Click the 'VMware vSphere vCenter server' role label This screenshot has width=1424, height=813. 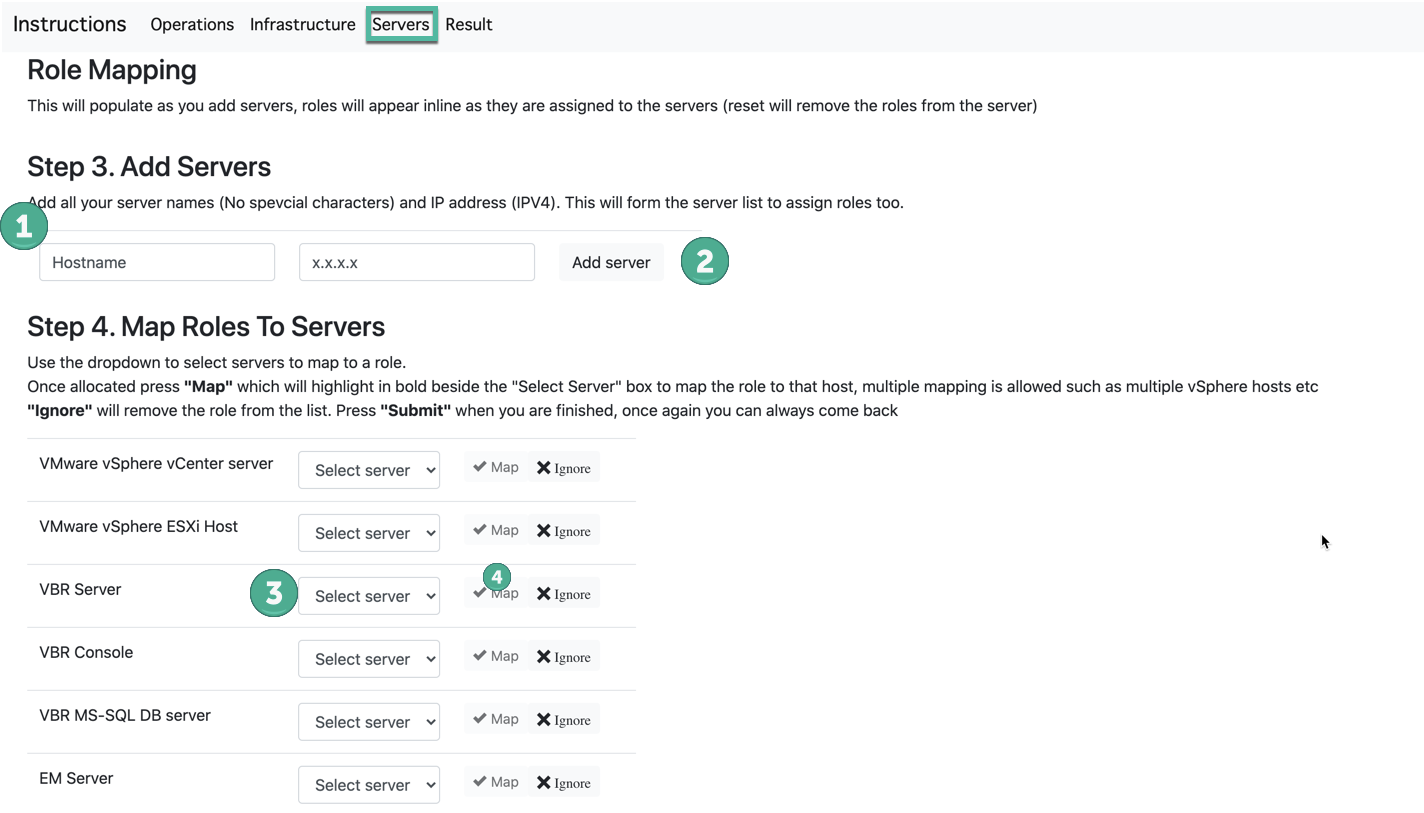click(156, 464)
